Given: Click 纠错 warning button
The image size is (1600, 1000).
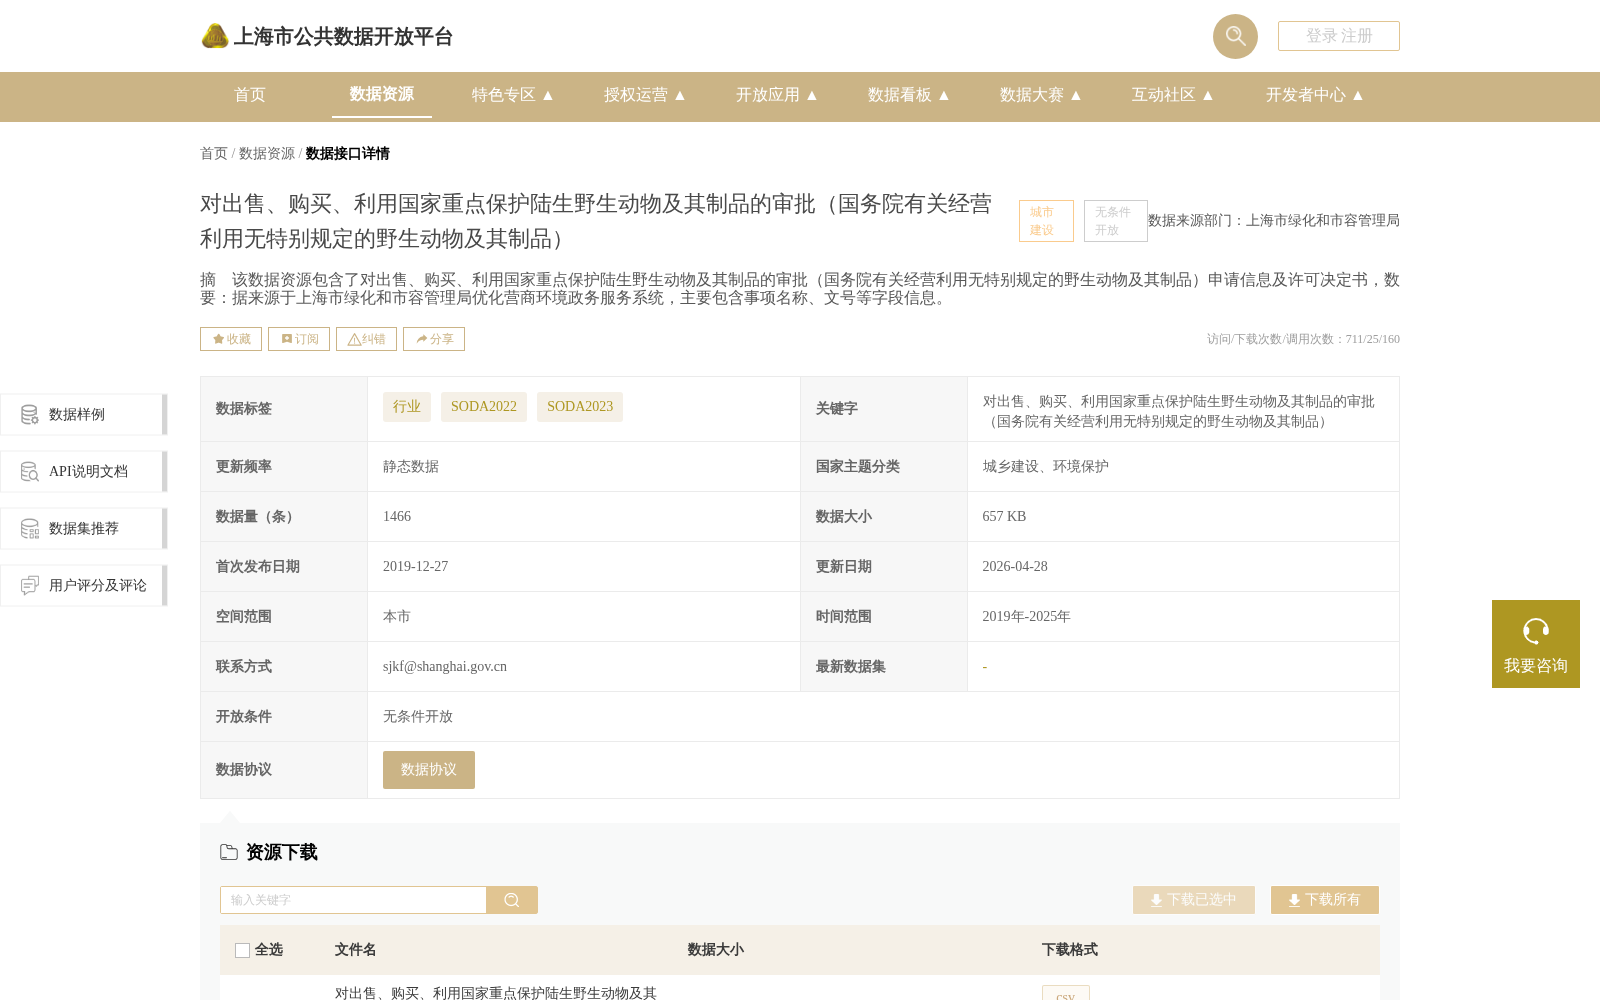Looking at the screenshot, I should tap(366, 339).
